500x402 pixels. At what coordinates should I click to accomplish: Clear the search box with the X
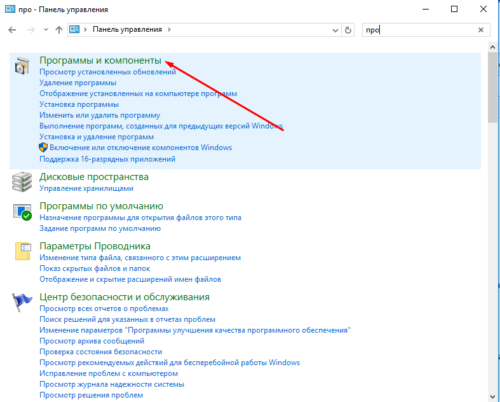point(481,30)
